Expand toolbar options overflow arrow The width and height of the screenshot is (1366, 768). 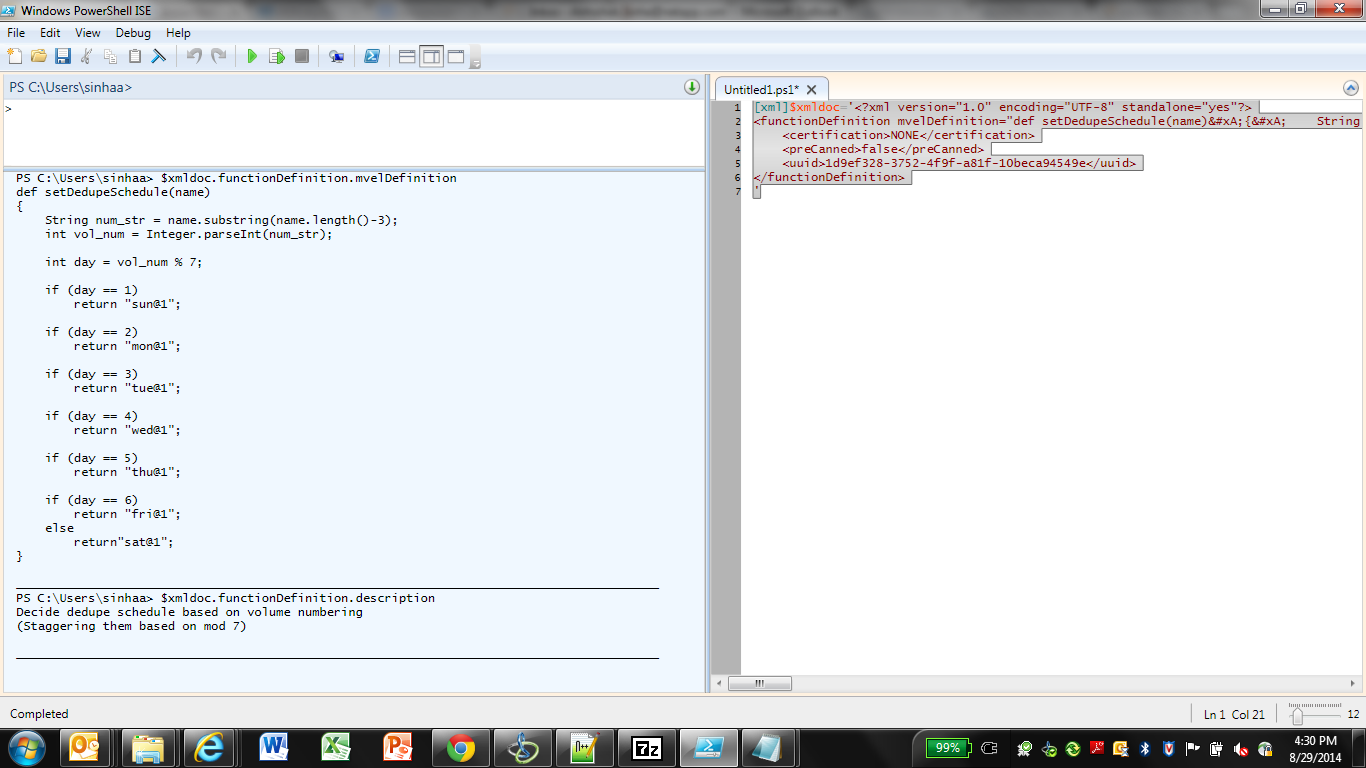tap(475, 62)
